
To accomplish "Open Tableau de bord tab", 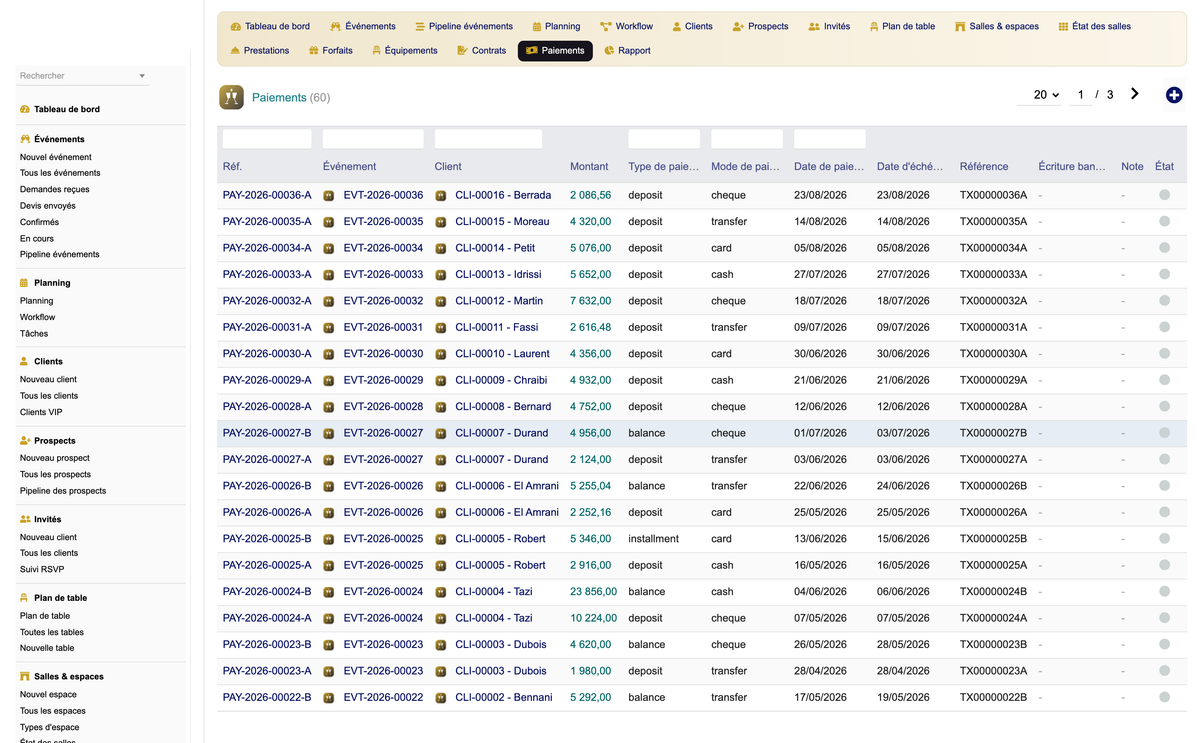I will [270, 26].
